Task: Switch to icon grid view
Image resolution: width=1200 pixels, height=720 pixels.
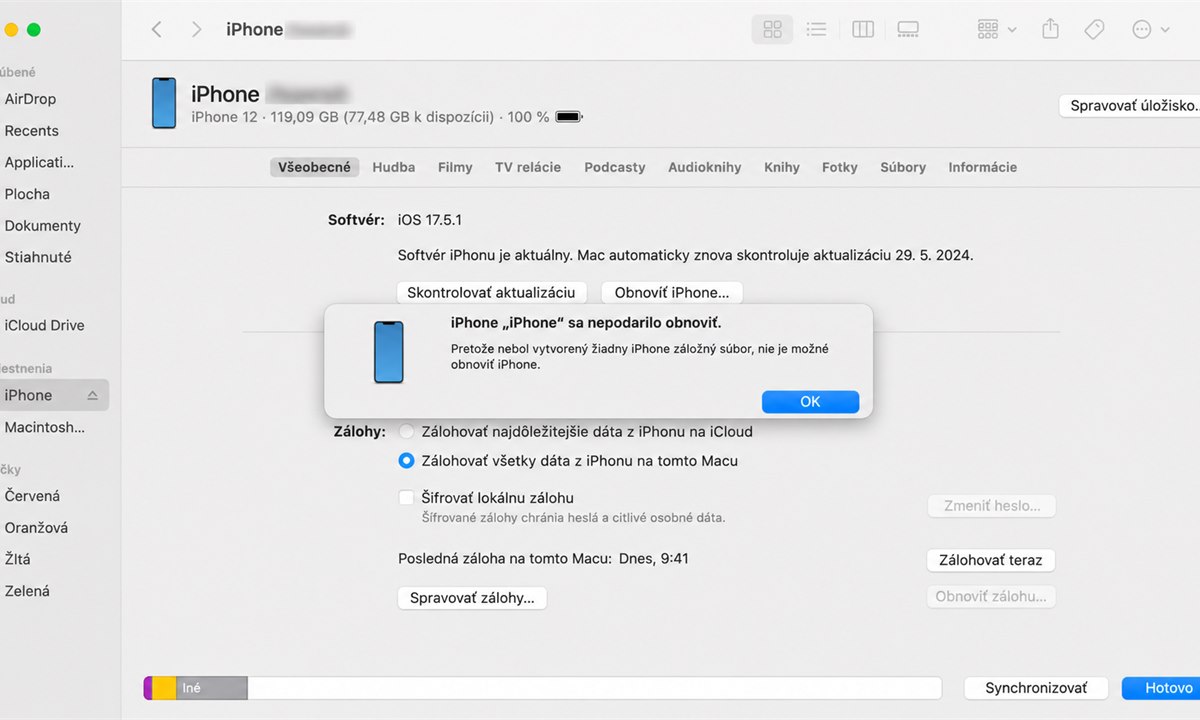Action: point(772,30)
